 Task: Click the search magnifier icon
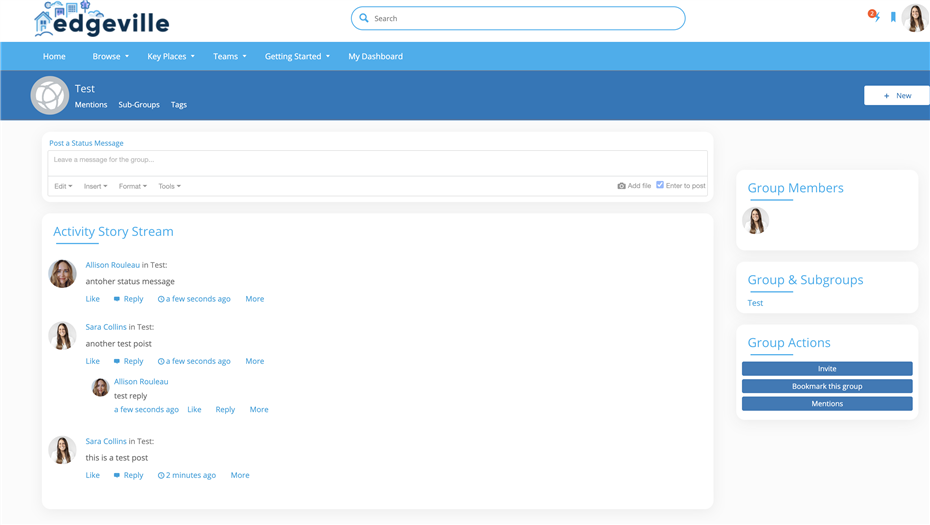[364, 18]
